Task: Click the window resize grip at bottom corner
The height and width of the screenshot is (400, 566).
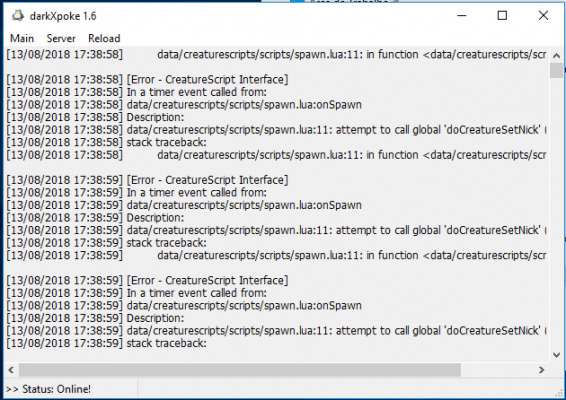Action: coord(559,393)
